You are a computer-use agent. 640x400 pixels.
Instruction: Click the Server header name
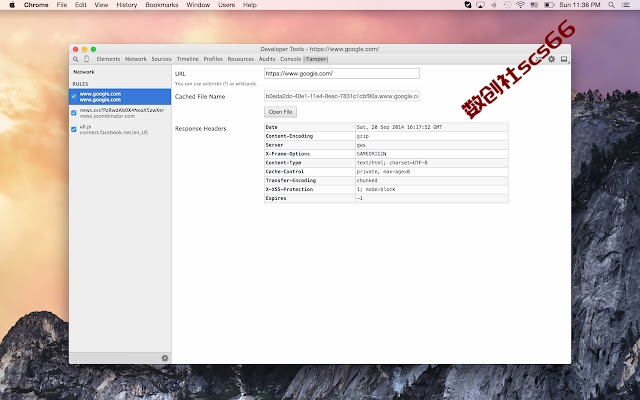click(x=274, y=145)
